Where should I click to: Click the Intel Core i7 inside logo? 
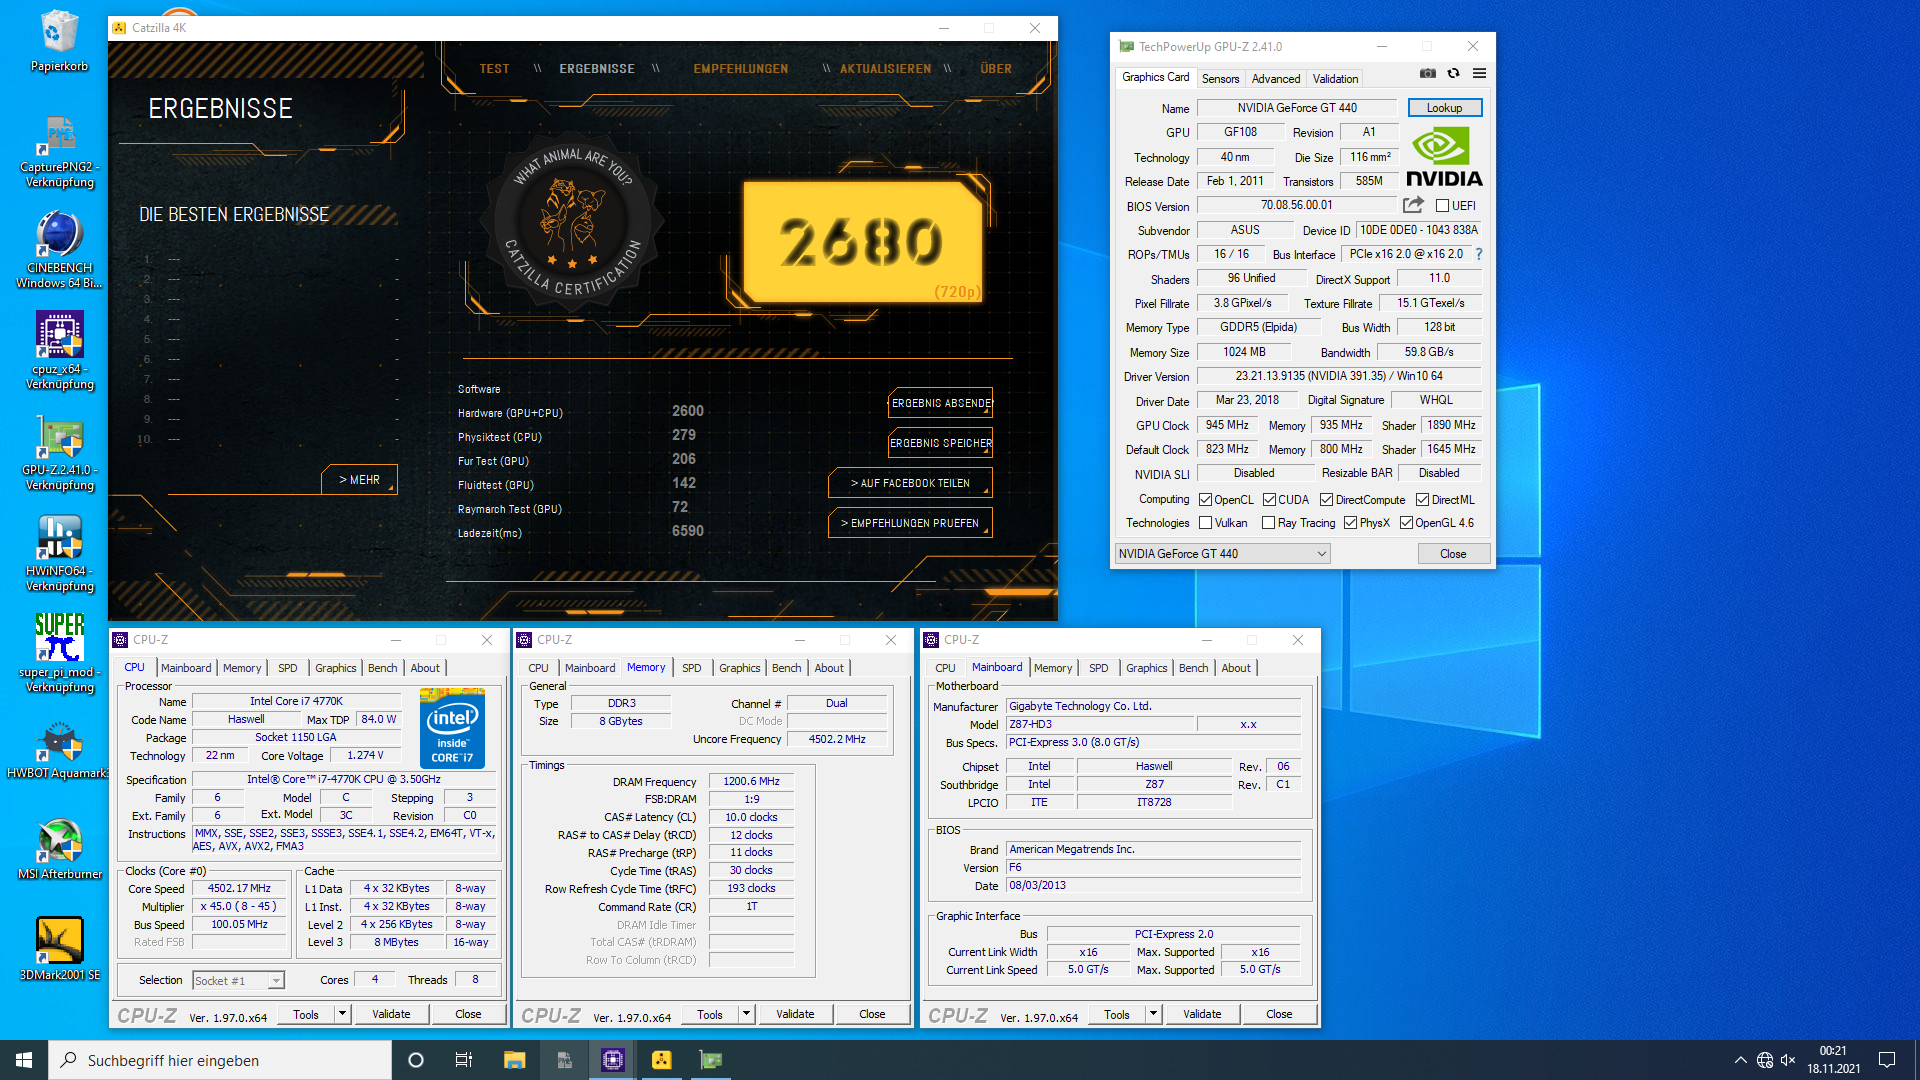[x=452, y=727]
